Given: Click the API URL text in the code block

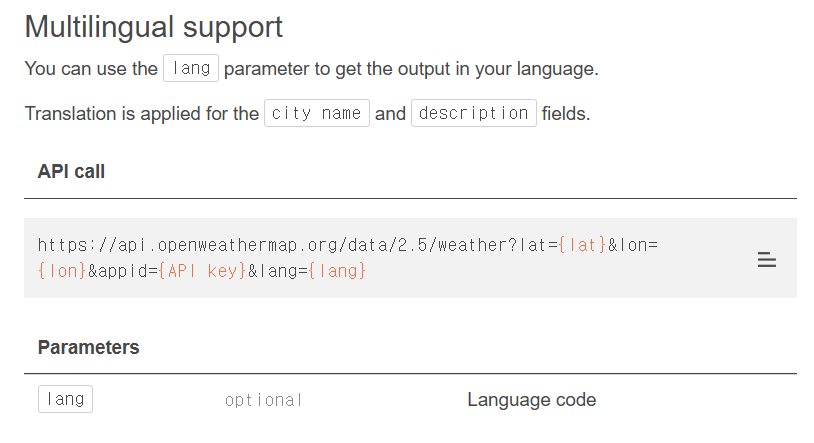Looking at the screenshot, I should 348,258.
